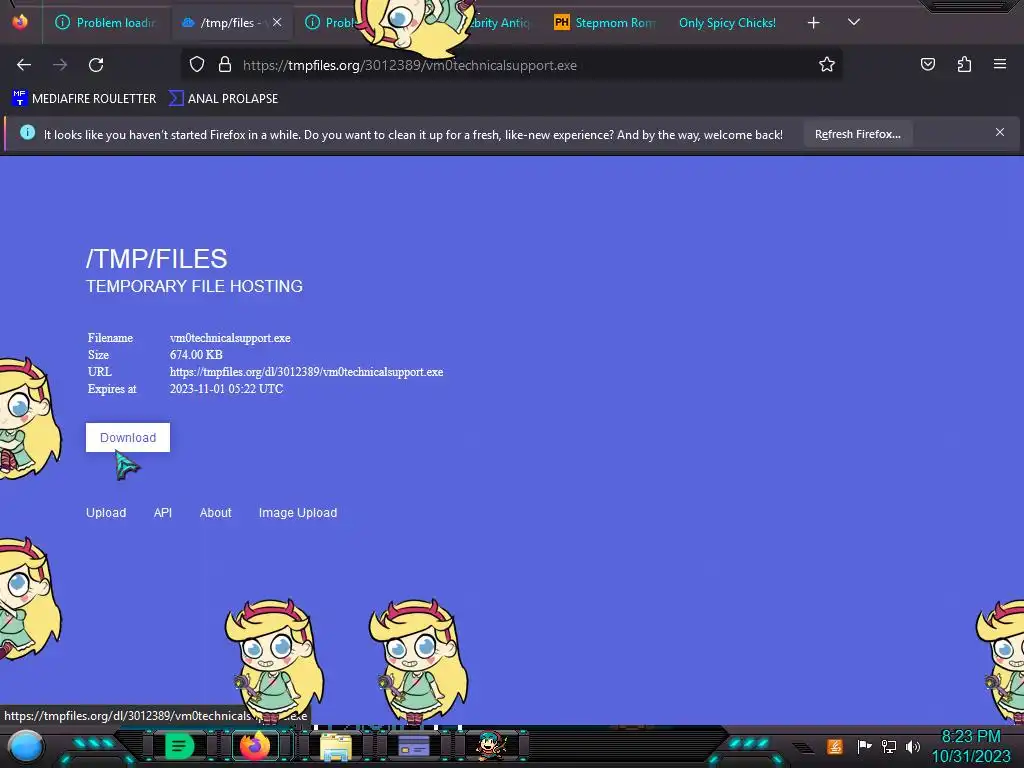Click the clock showing 8:23 PM
Viewport: 1024px width, 768px height.
tap(970, 737)
